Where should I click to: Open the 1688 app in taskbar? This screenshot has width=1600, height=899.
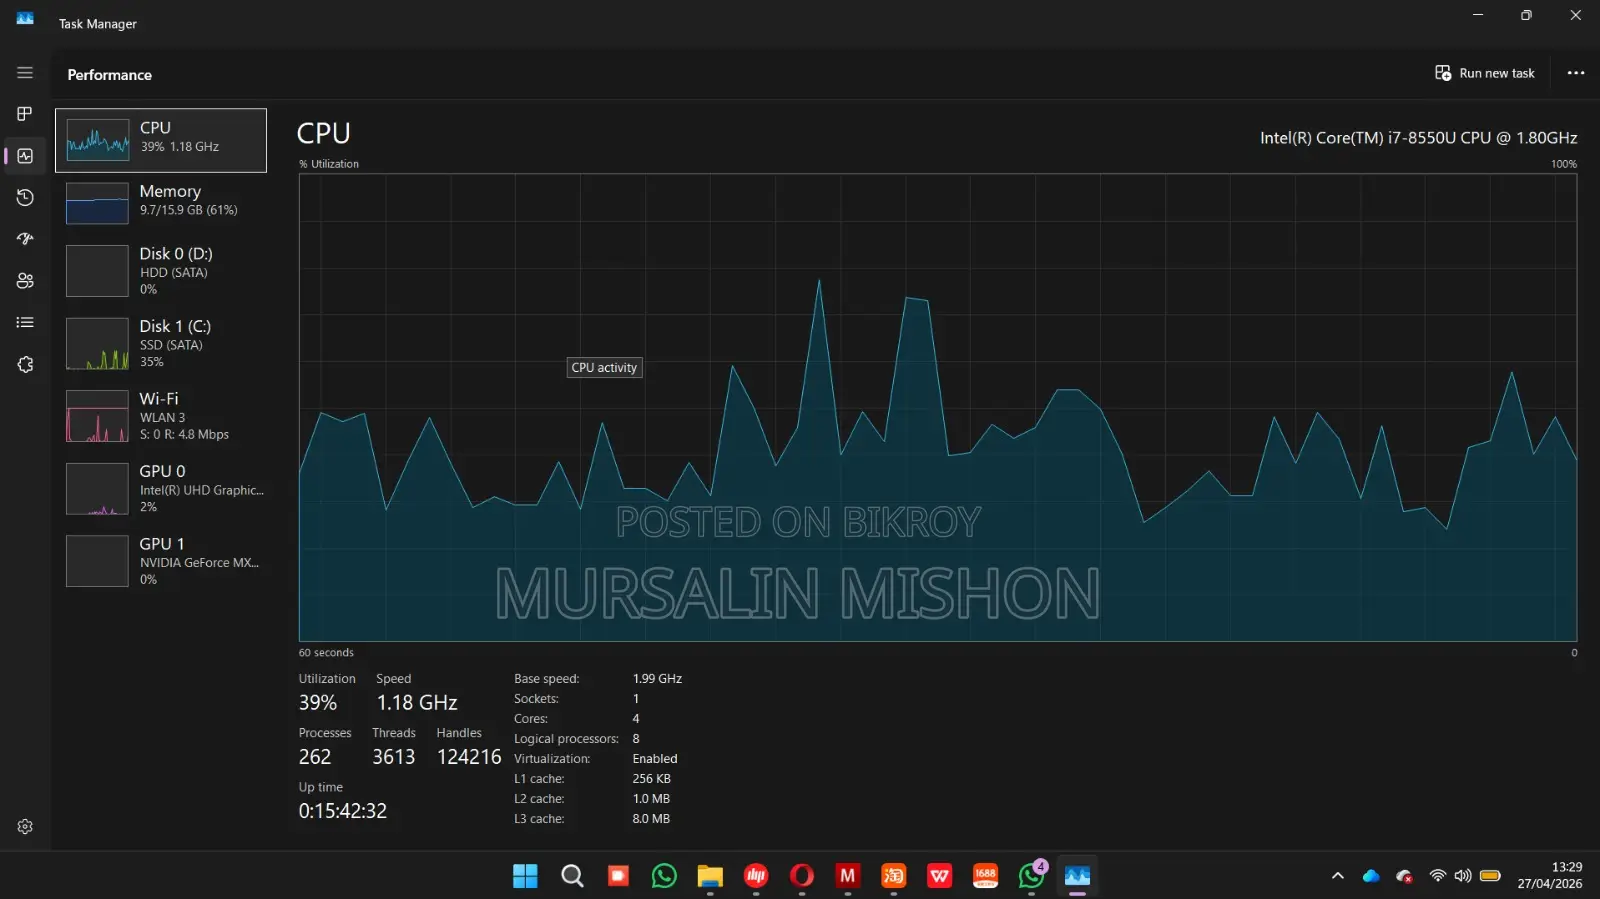986,876
